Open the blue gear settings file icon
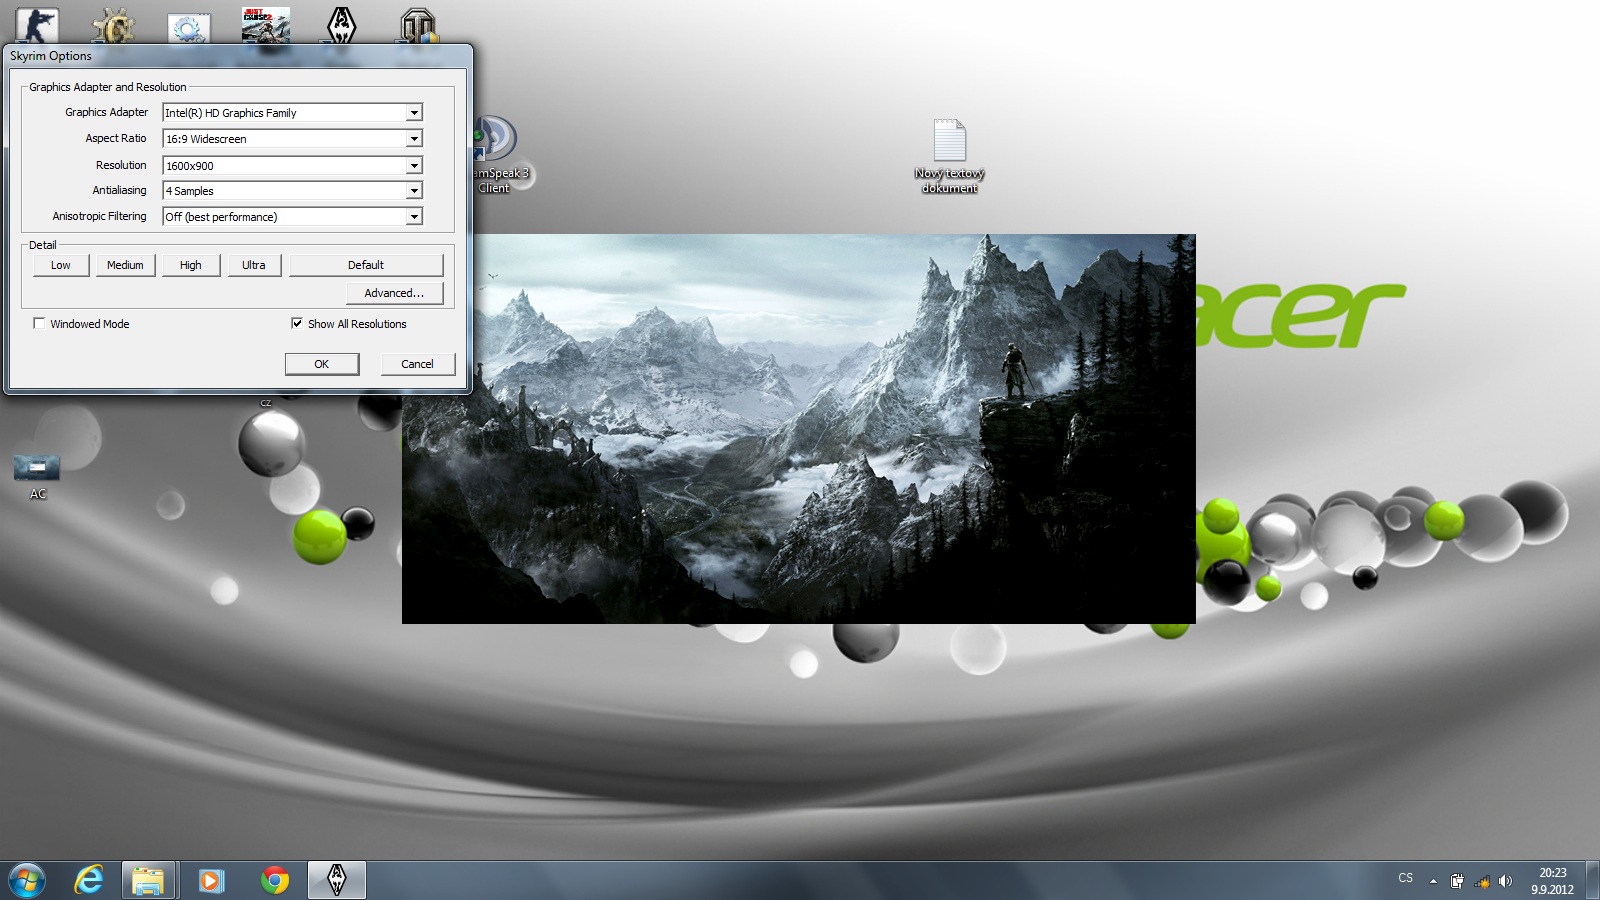 189,28
